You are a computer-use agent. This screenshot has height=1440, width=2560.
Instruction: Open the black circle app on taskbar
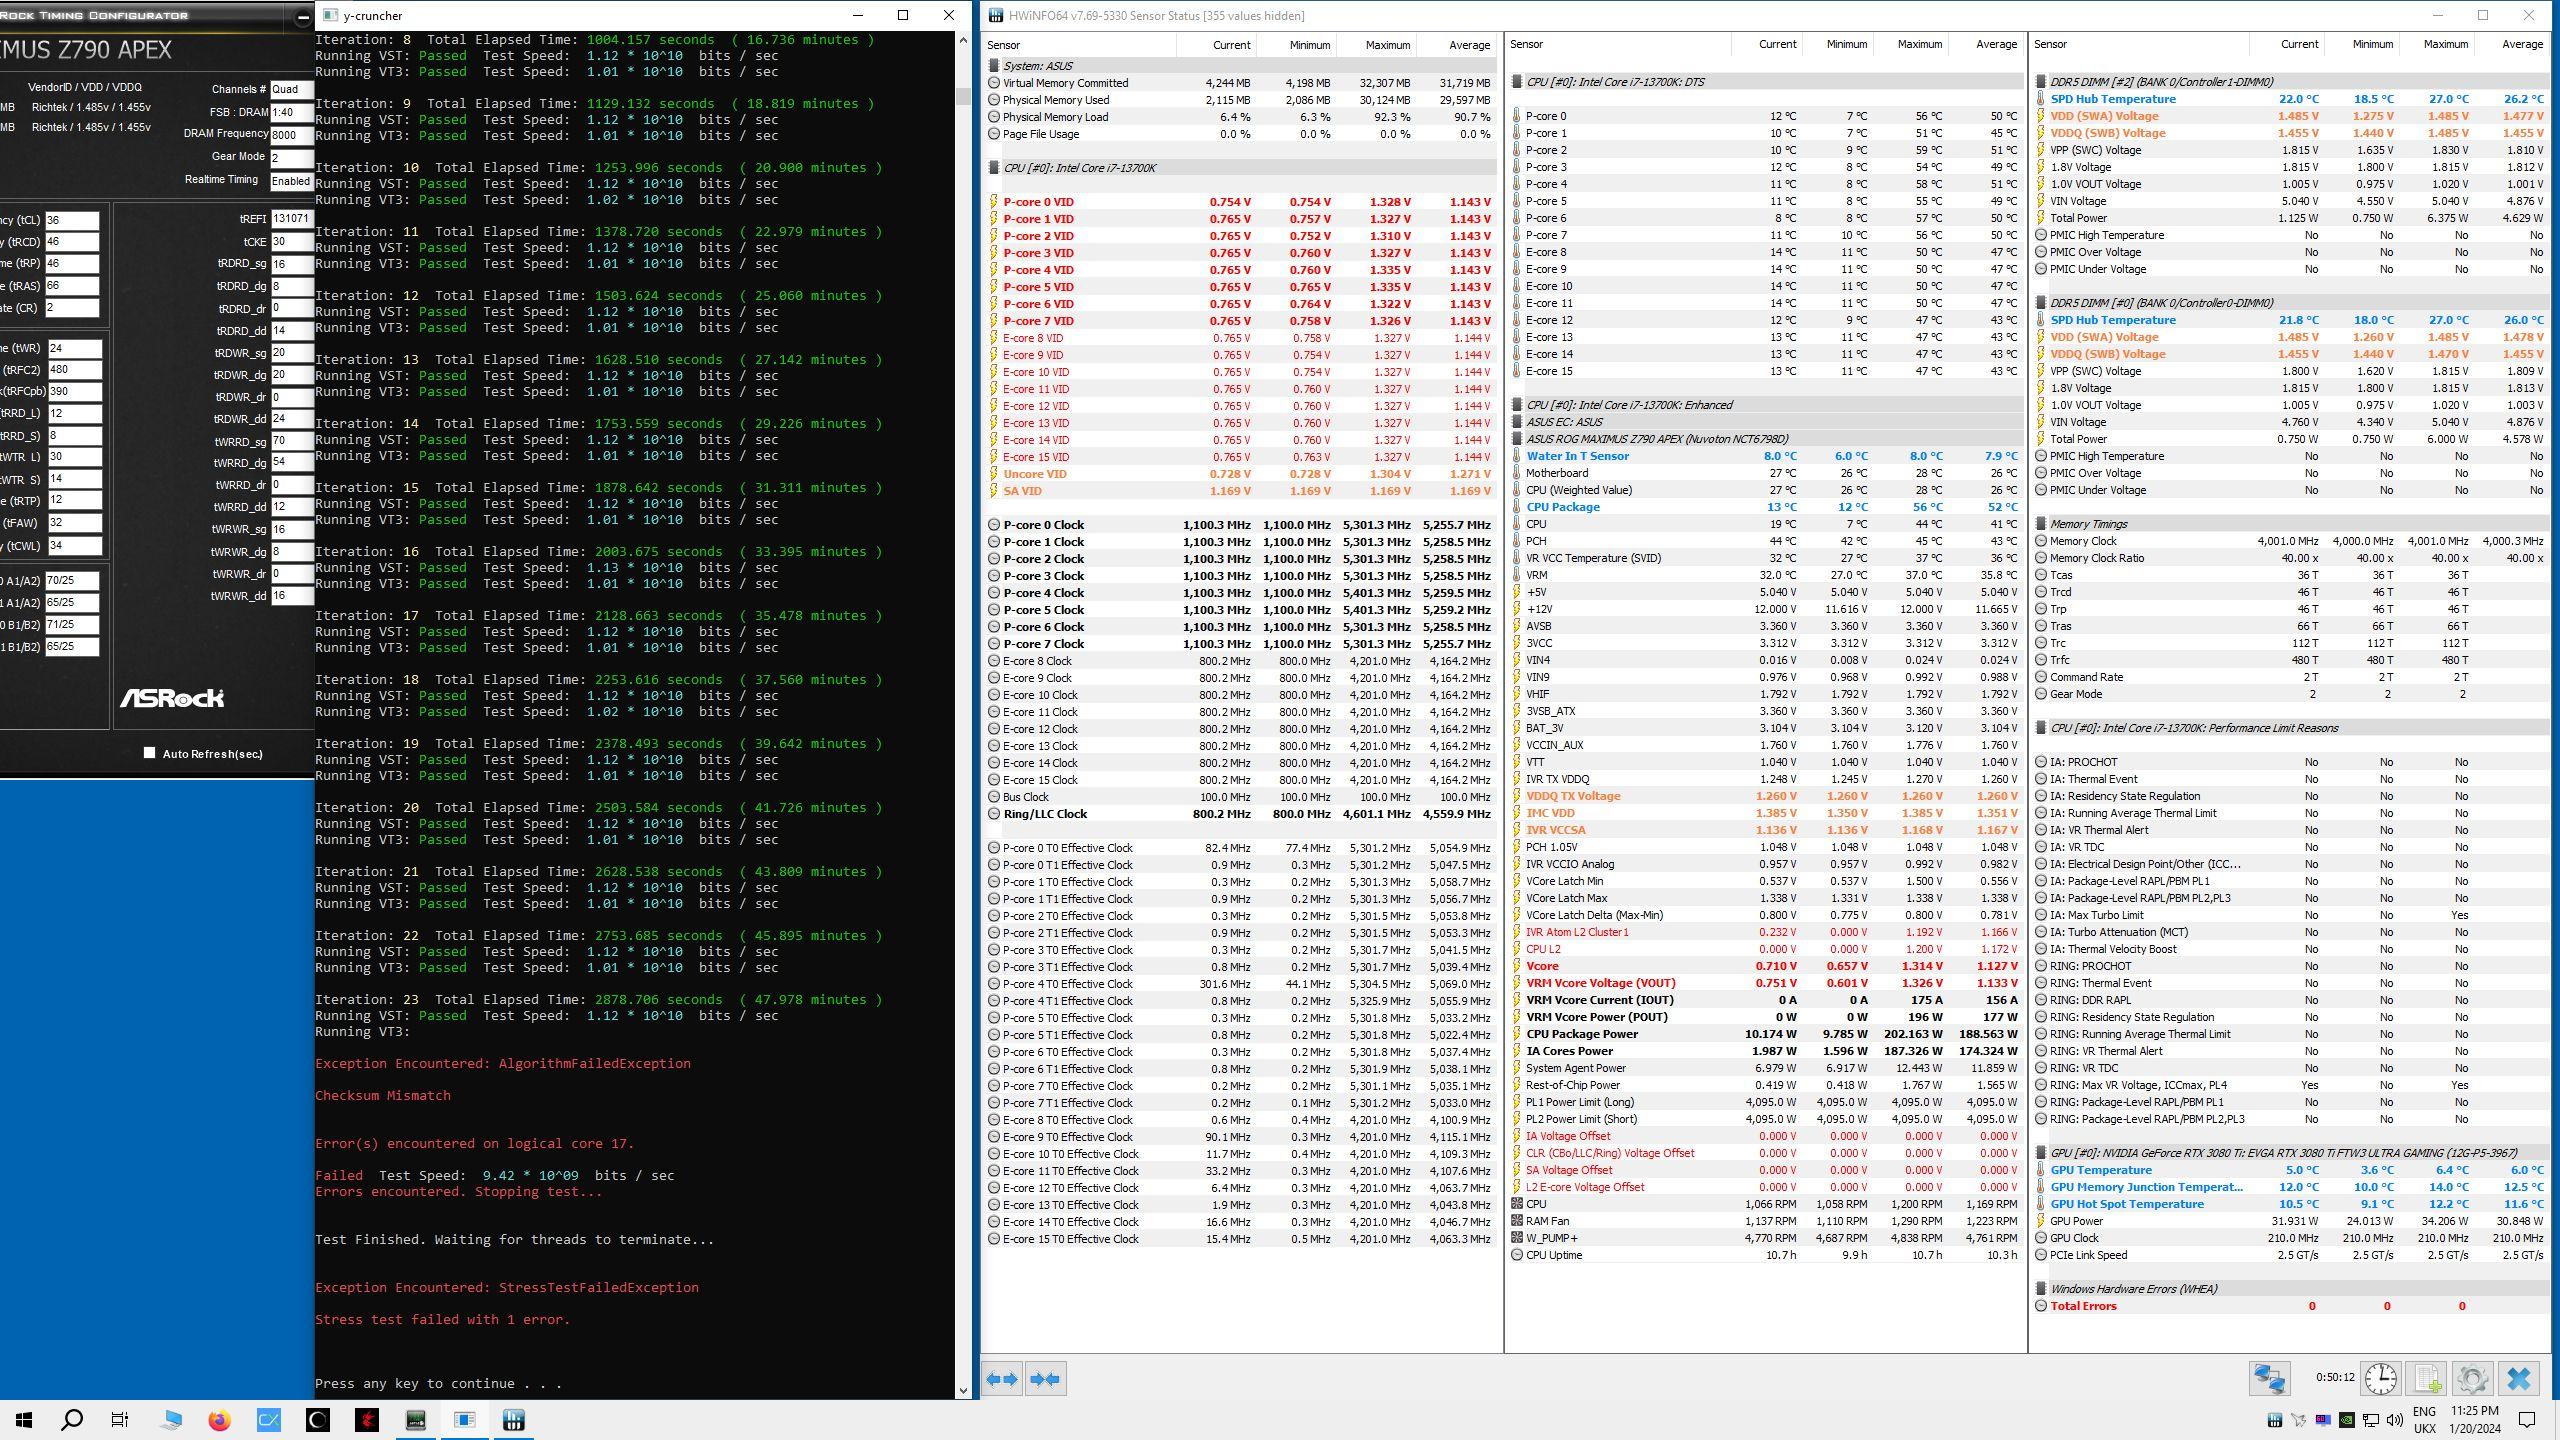pos(318,1420)
